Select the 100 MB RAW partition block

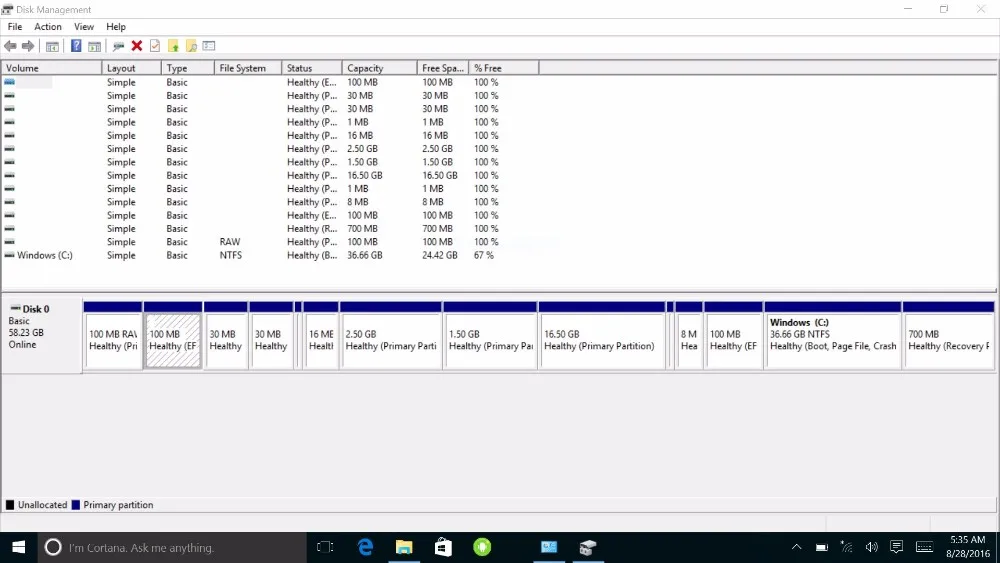[x=113, y=335]
